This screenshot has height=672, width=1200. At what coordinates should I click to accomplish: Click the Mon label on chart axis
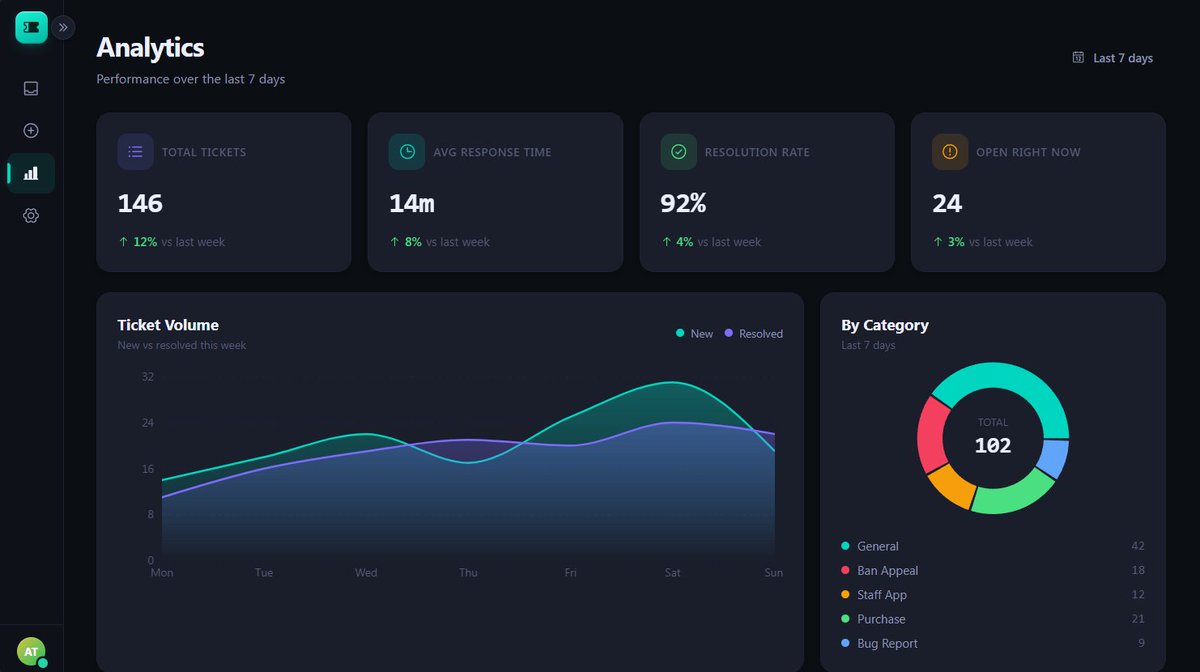[x=162, y=573]
